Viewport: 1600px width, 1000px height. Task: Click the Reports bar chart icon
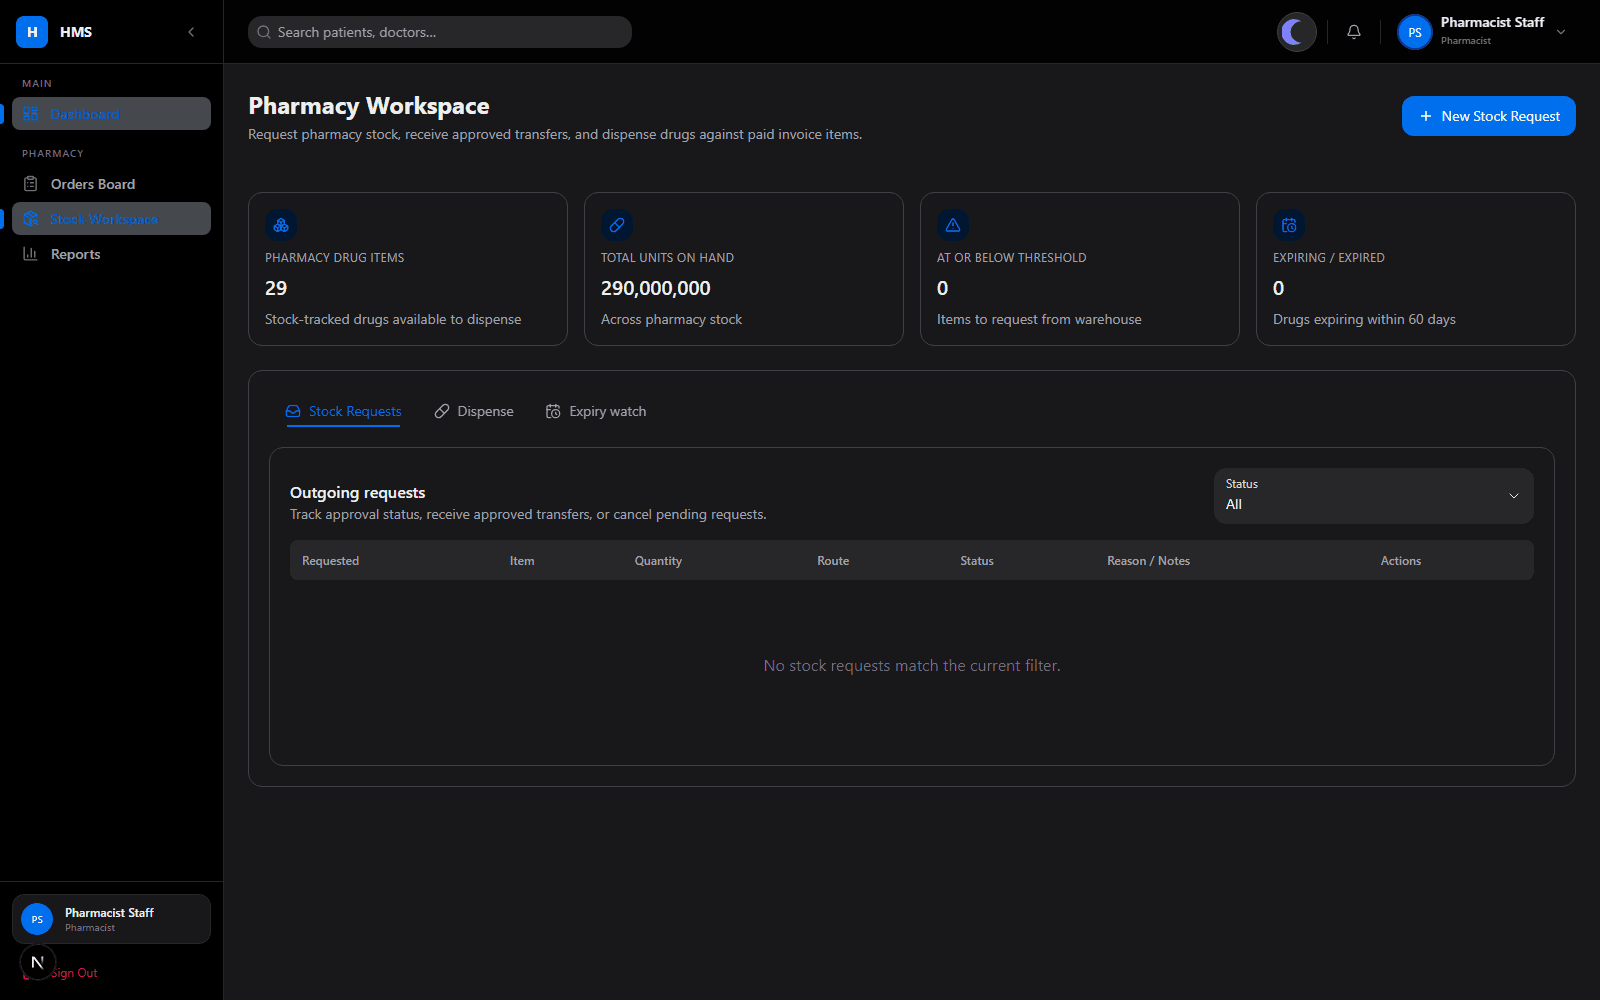(x=31, y=254)
